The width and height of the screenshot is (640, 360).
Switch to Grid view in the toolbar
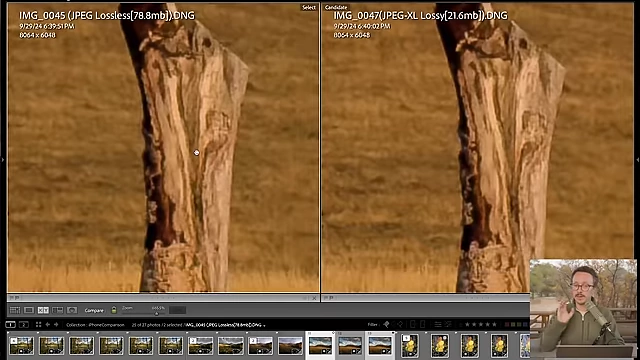15,310
